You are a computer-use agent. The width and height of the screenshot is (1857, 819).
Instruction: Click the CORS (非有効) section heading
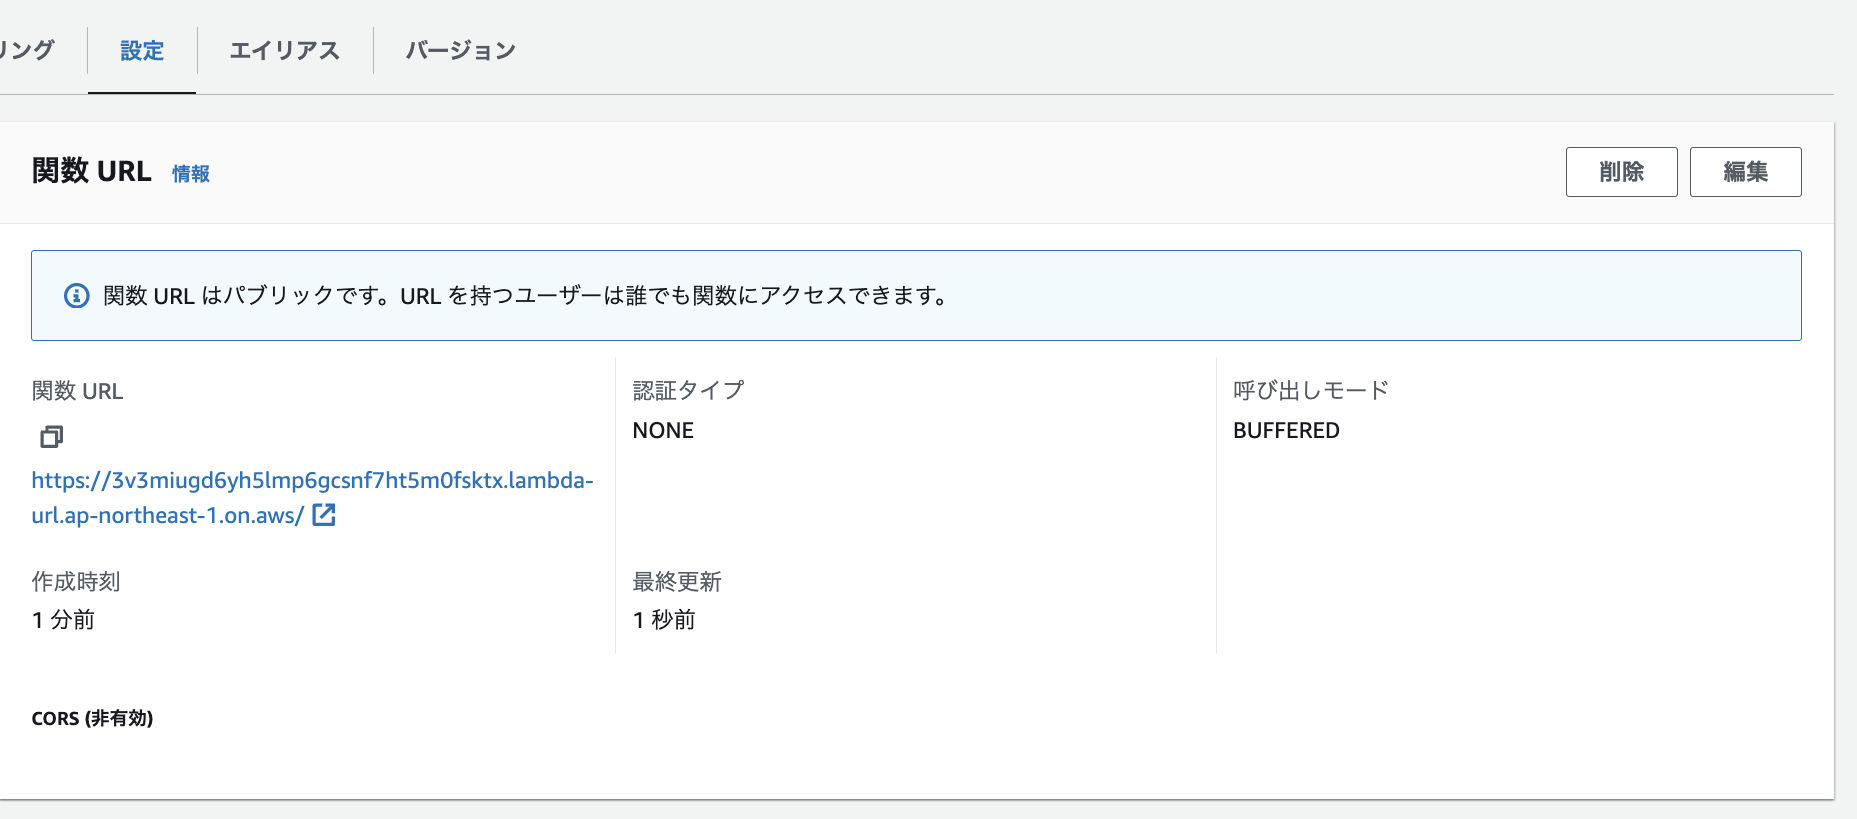coord(92,718)
